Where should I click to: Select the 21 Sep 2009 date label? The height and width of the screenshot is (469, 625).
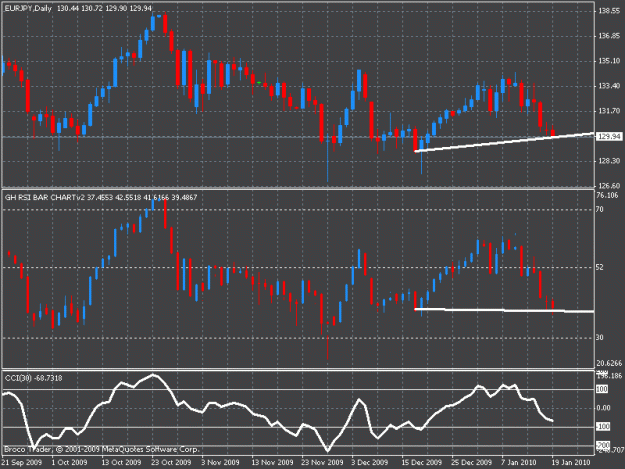[x=22, y=462]
